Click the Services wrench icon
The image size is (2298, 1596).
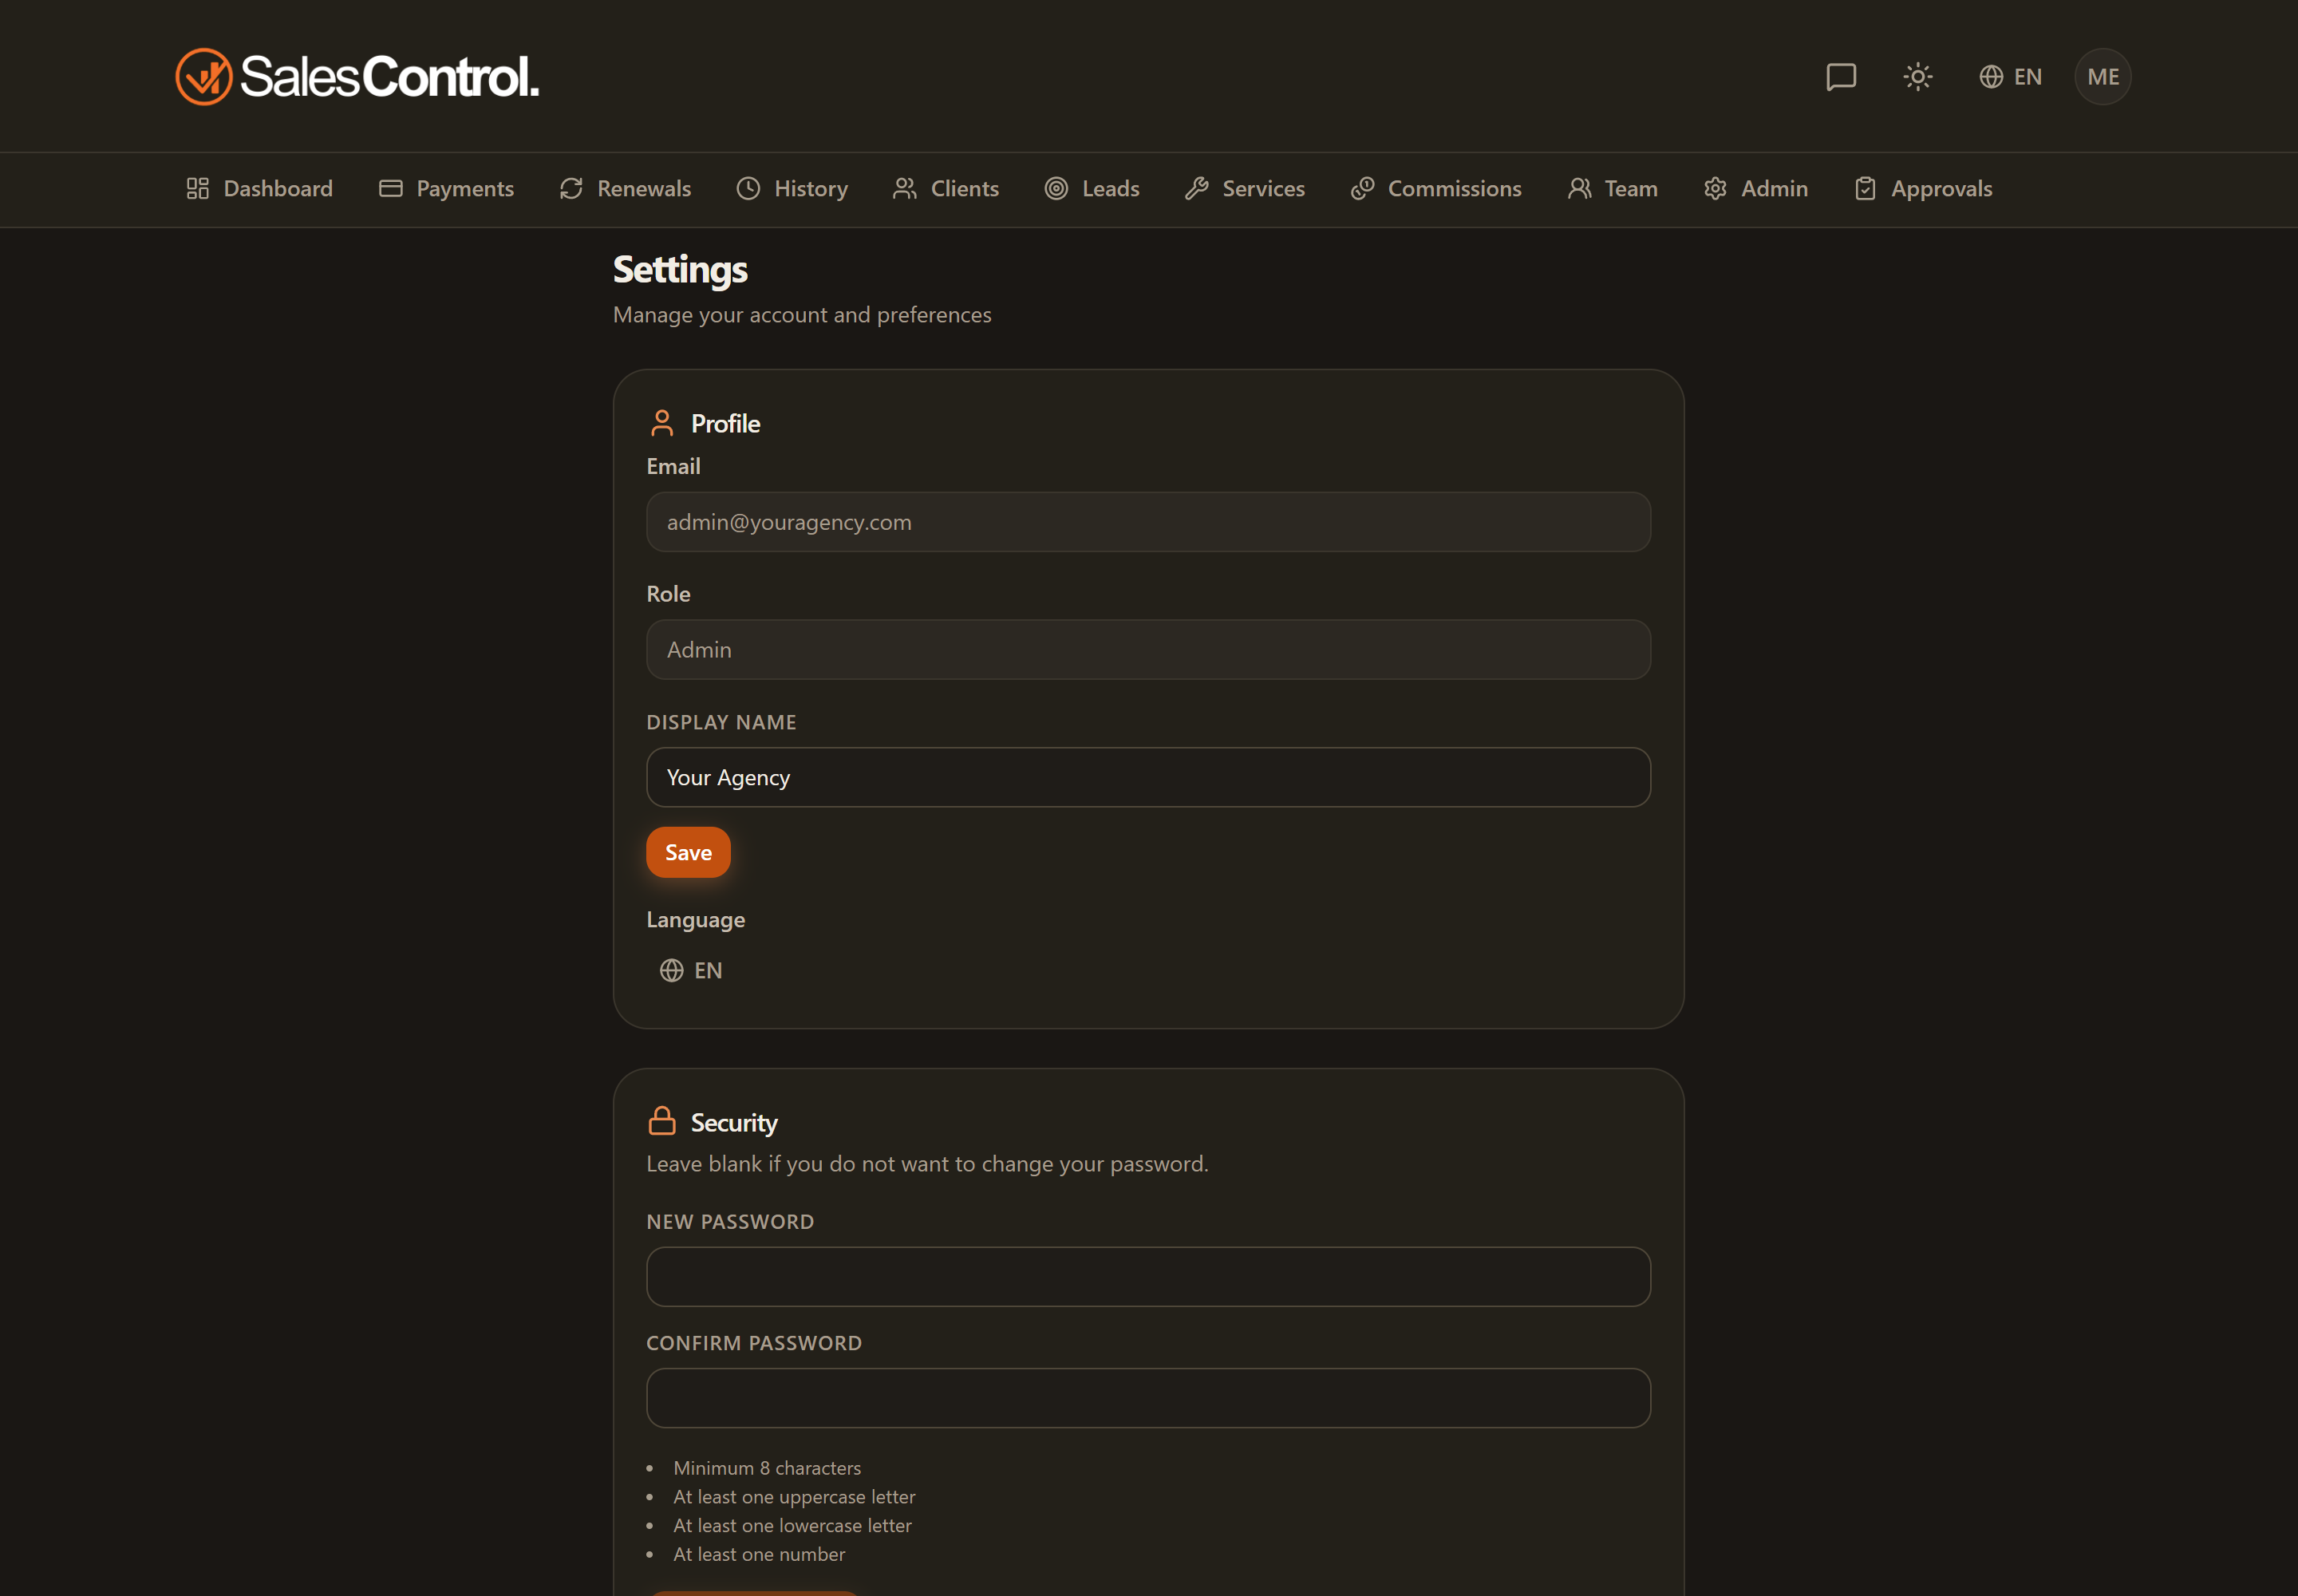[1196, 189]
